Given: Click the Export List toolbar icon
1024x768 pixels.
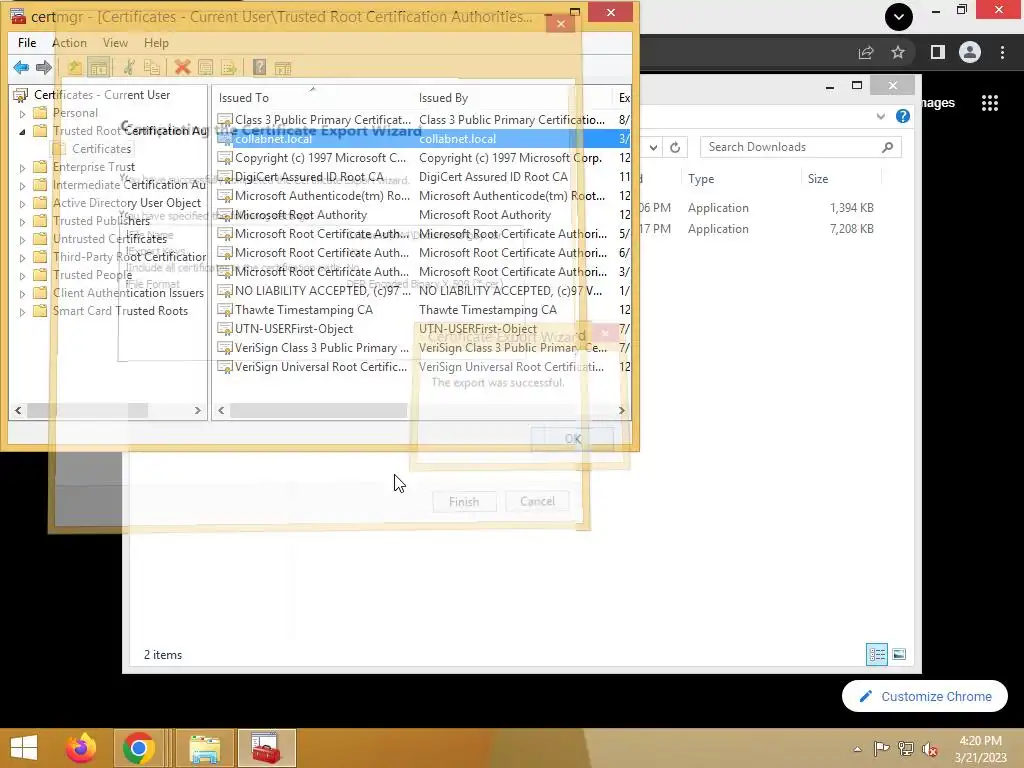Looking at the screenshot, I should [x=229, y=67].
